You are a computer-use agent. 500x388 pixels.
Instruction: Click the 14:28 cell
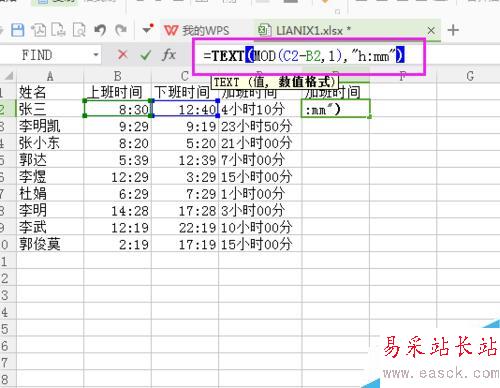(x=117, y=210)
